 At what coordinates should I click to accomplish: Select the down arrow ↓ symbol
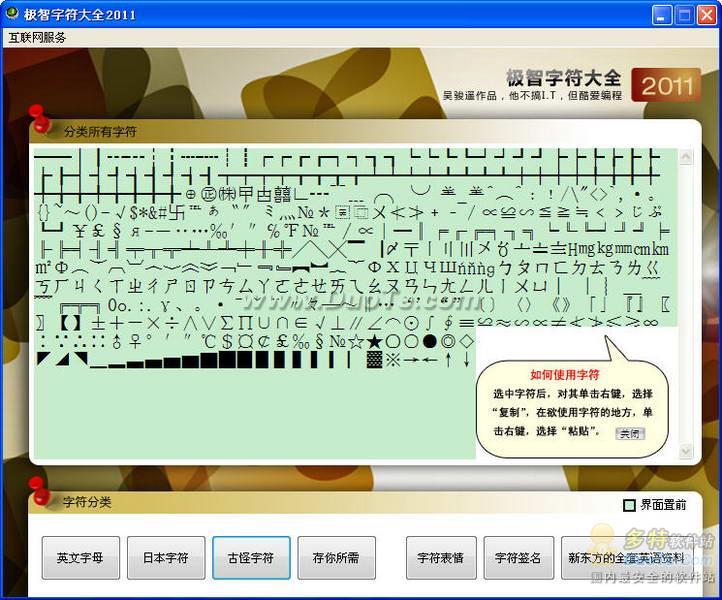pos(467,360)
